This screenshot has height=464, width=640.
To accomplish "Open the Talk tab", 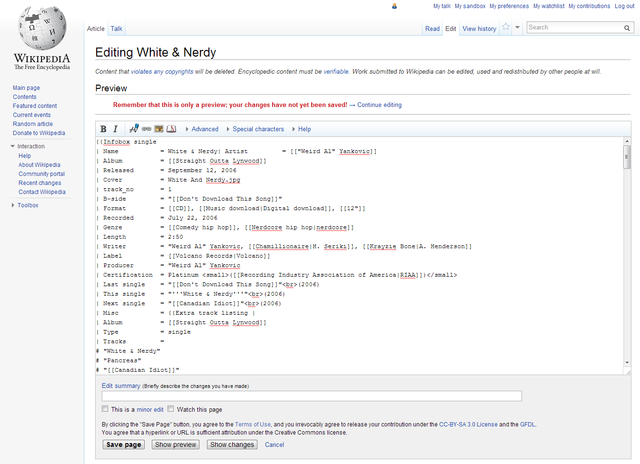I will [117, 29].
